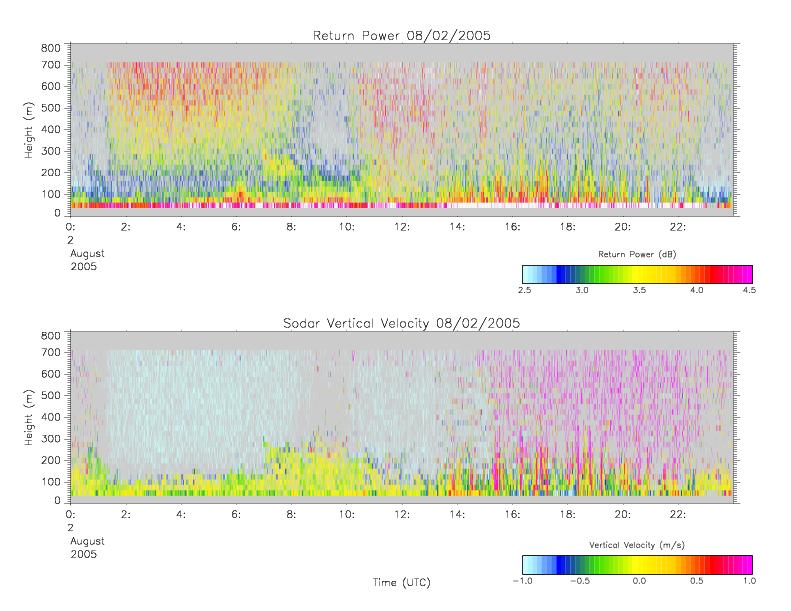Click the 0.5 tick on Vertical Velocity colorbar

tap(697, 581)
